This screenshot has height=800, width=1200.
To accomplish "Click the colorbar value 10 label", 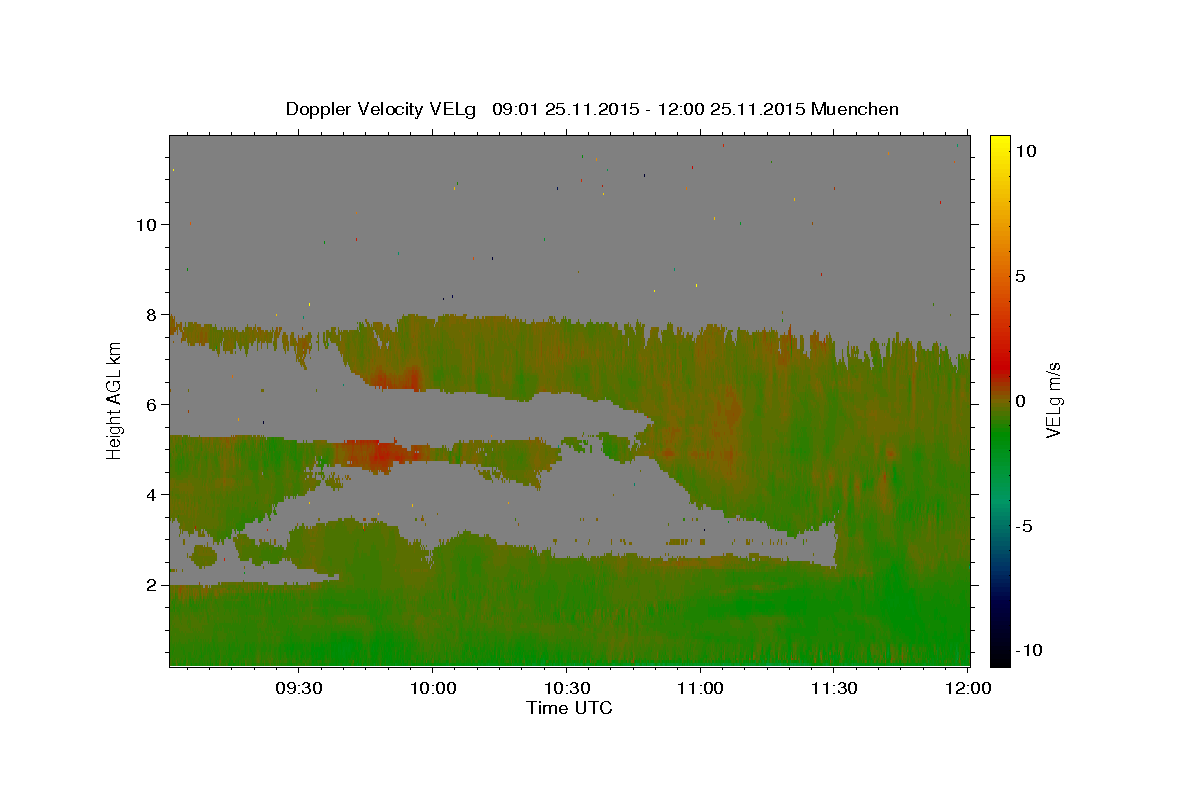I will click(x=1025, y=151).
